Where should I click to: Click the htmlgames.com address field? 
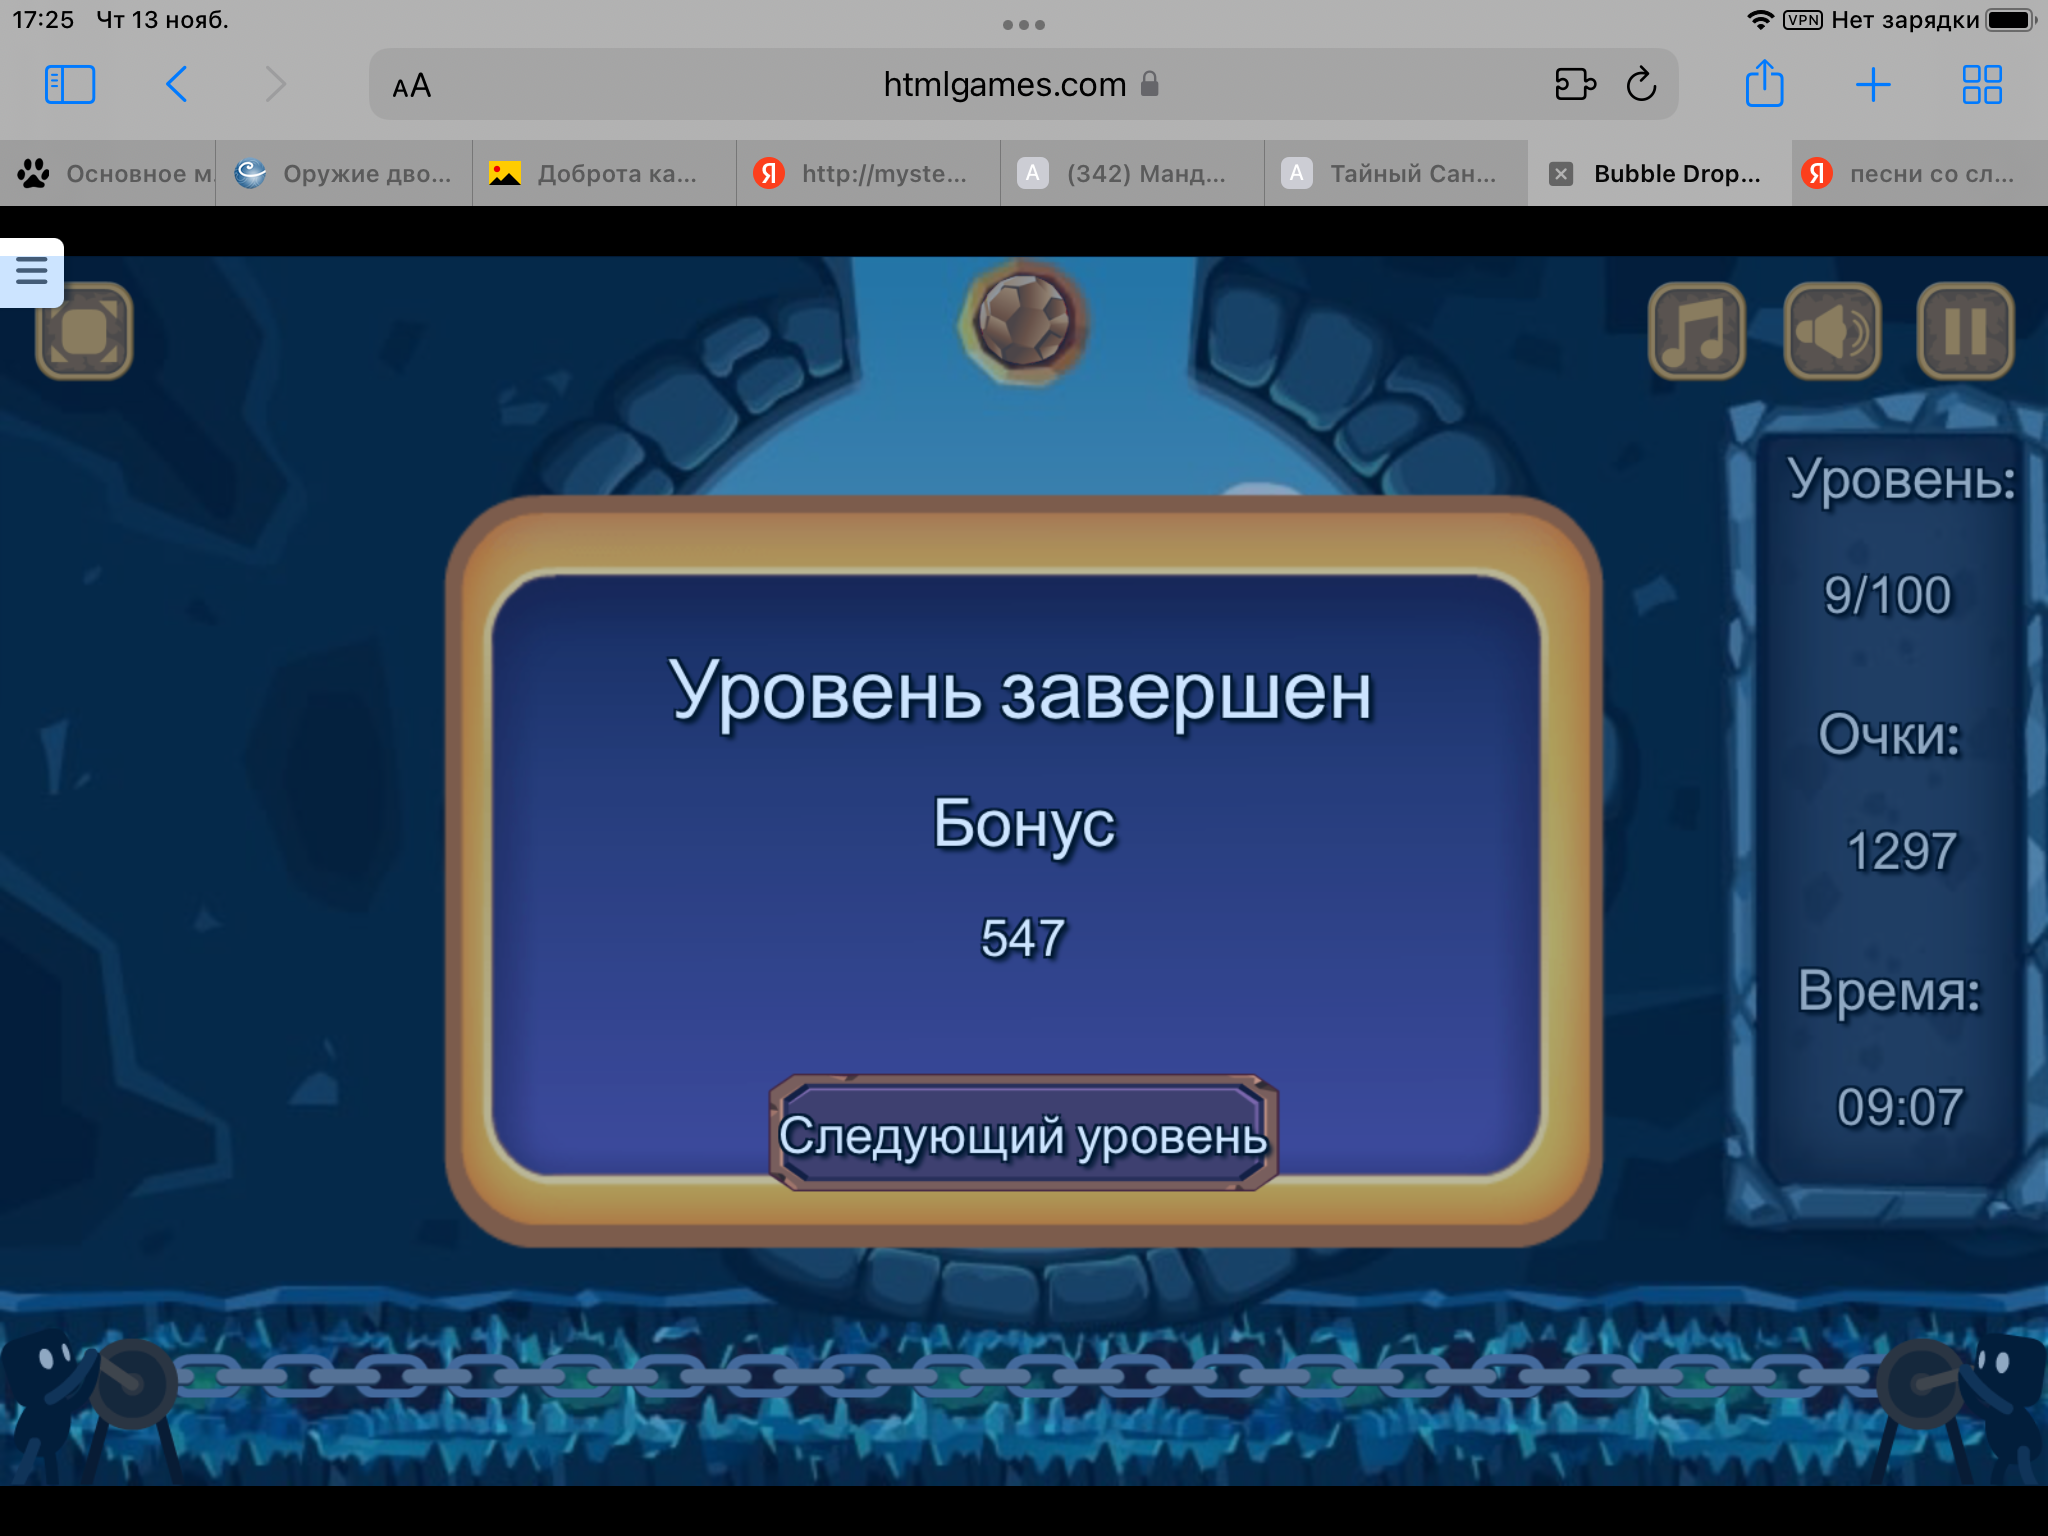click(1004, 85)
